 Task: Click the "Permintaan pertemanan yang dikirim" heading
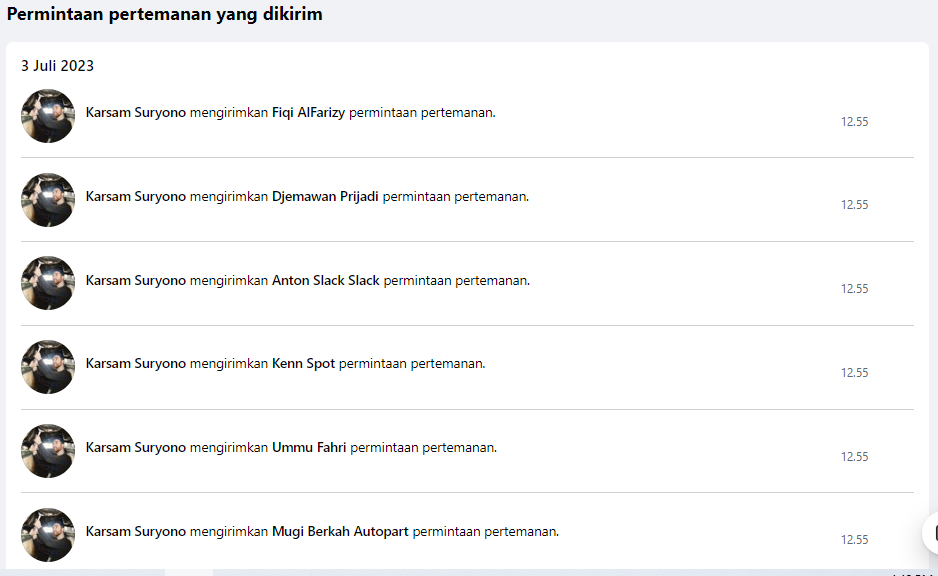[x=165, y=15]
